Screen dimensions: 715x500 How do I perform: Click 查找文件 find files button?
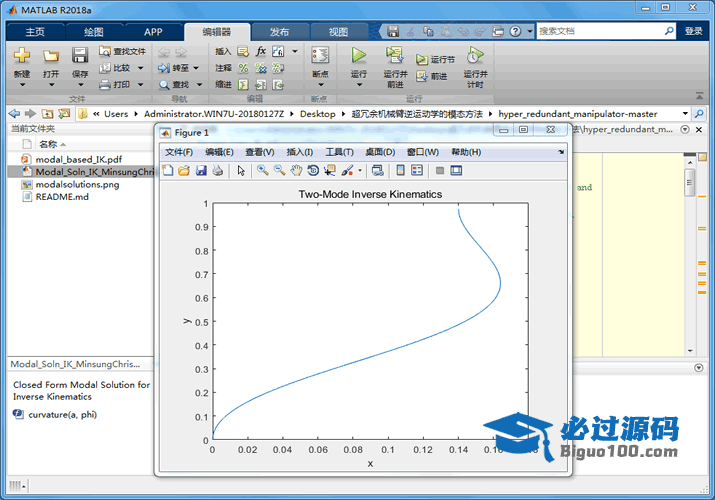tap(123, 51)
